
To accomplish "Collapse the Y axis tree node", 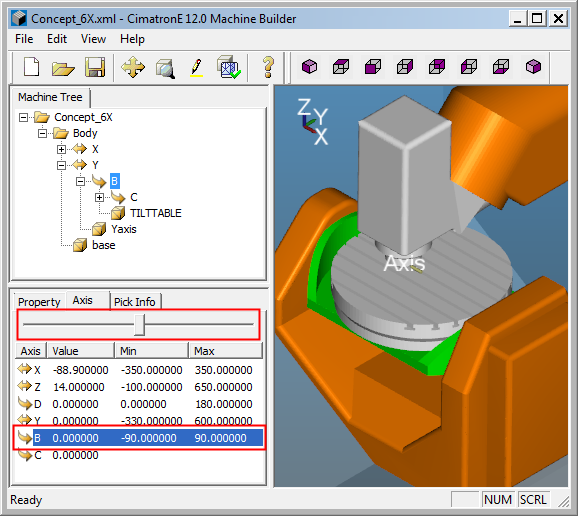I will 61,165.
